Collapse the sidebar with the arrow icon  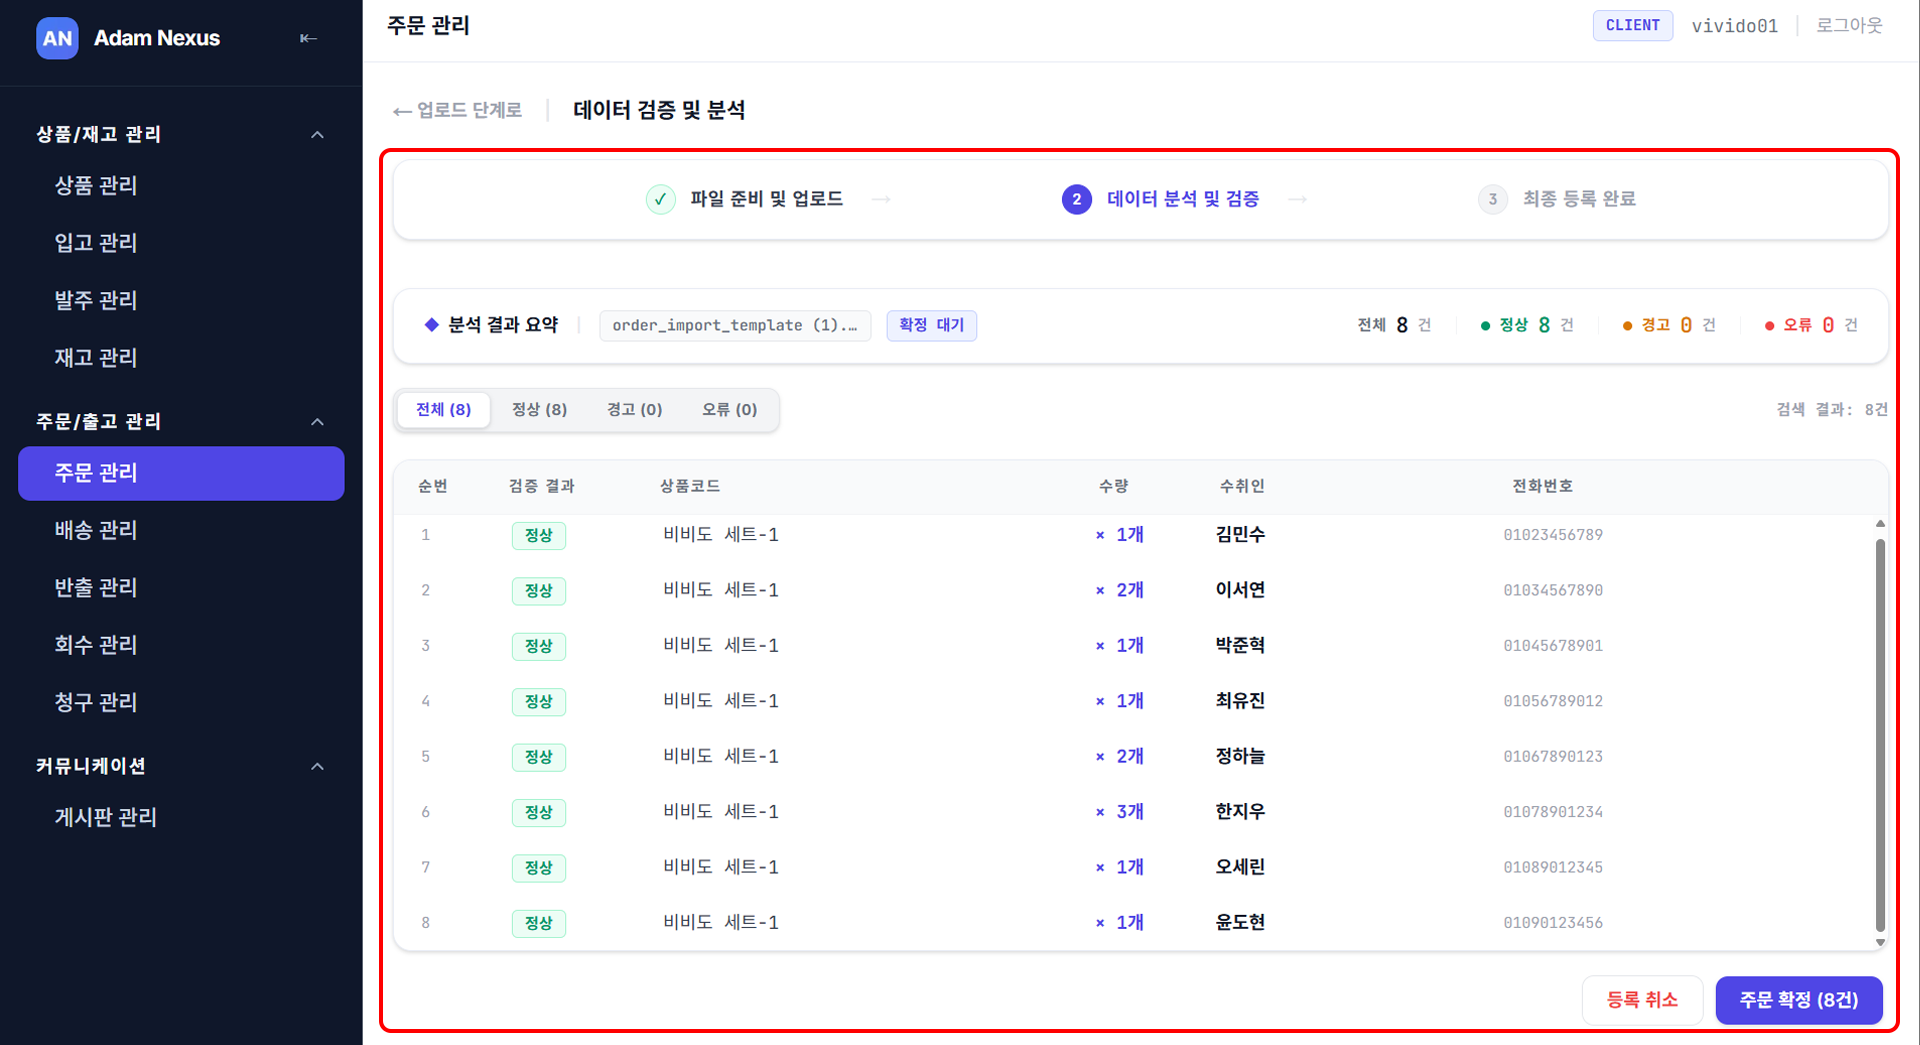tap(308, 38)
